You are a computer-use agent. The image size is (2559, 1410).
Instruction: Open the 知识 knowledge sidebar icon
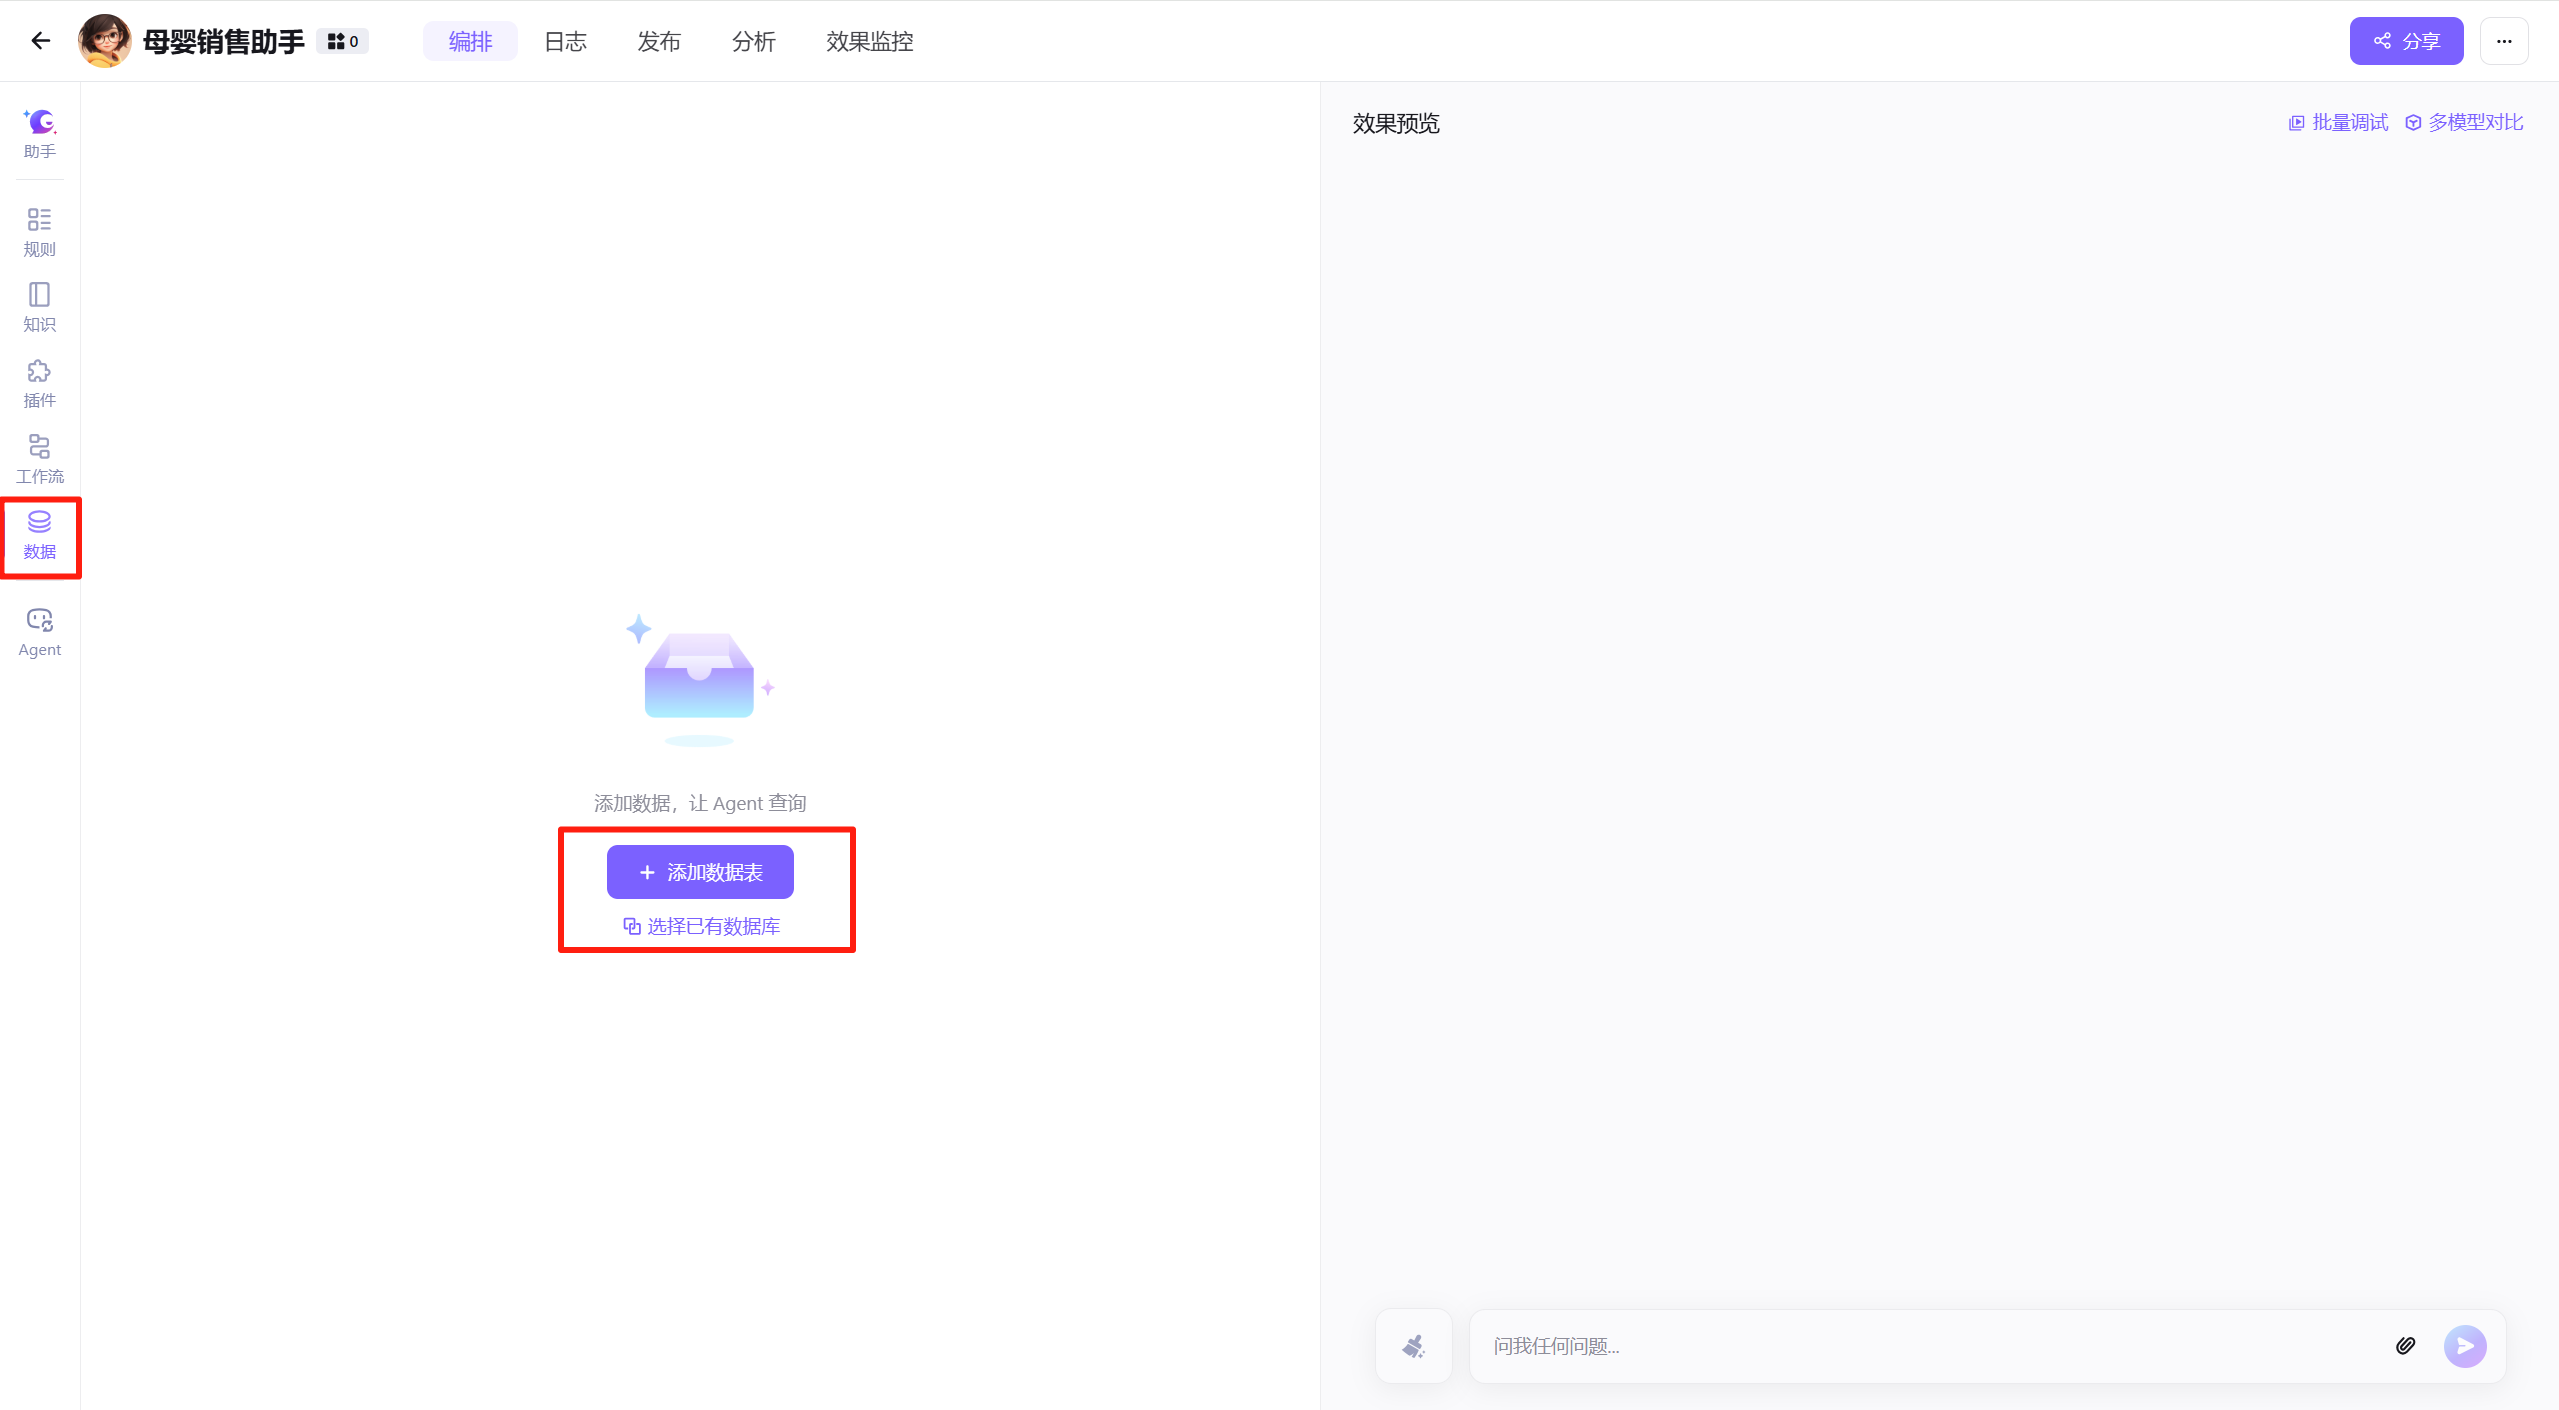coord(40,307)
